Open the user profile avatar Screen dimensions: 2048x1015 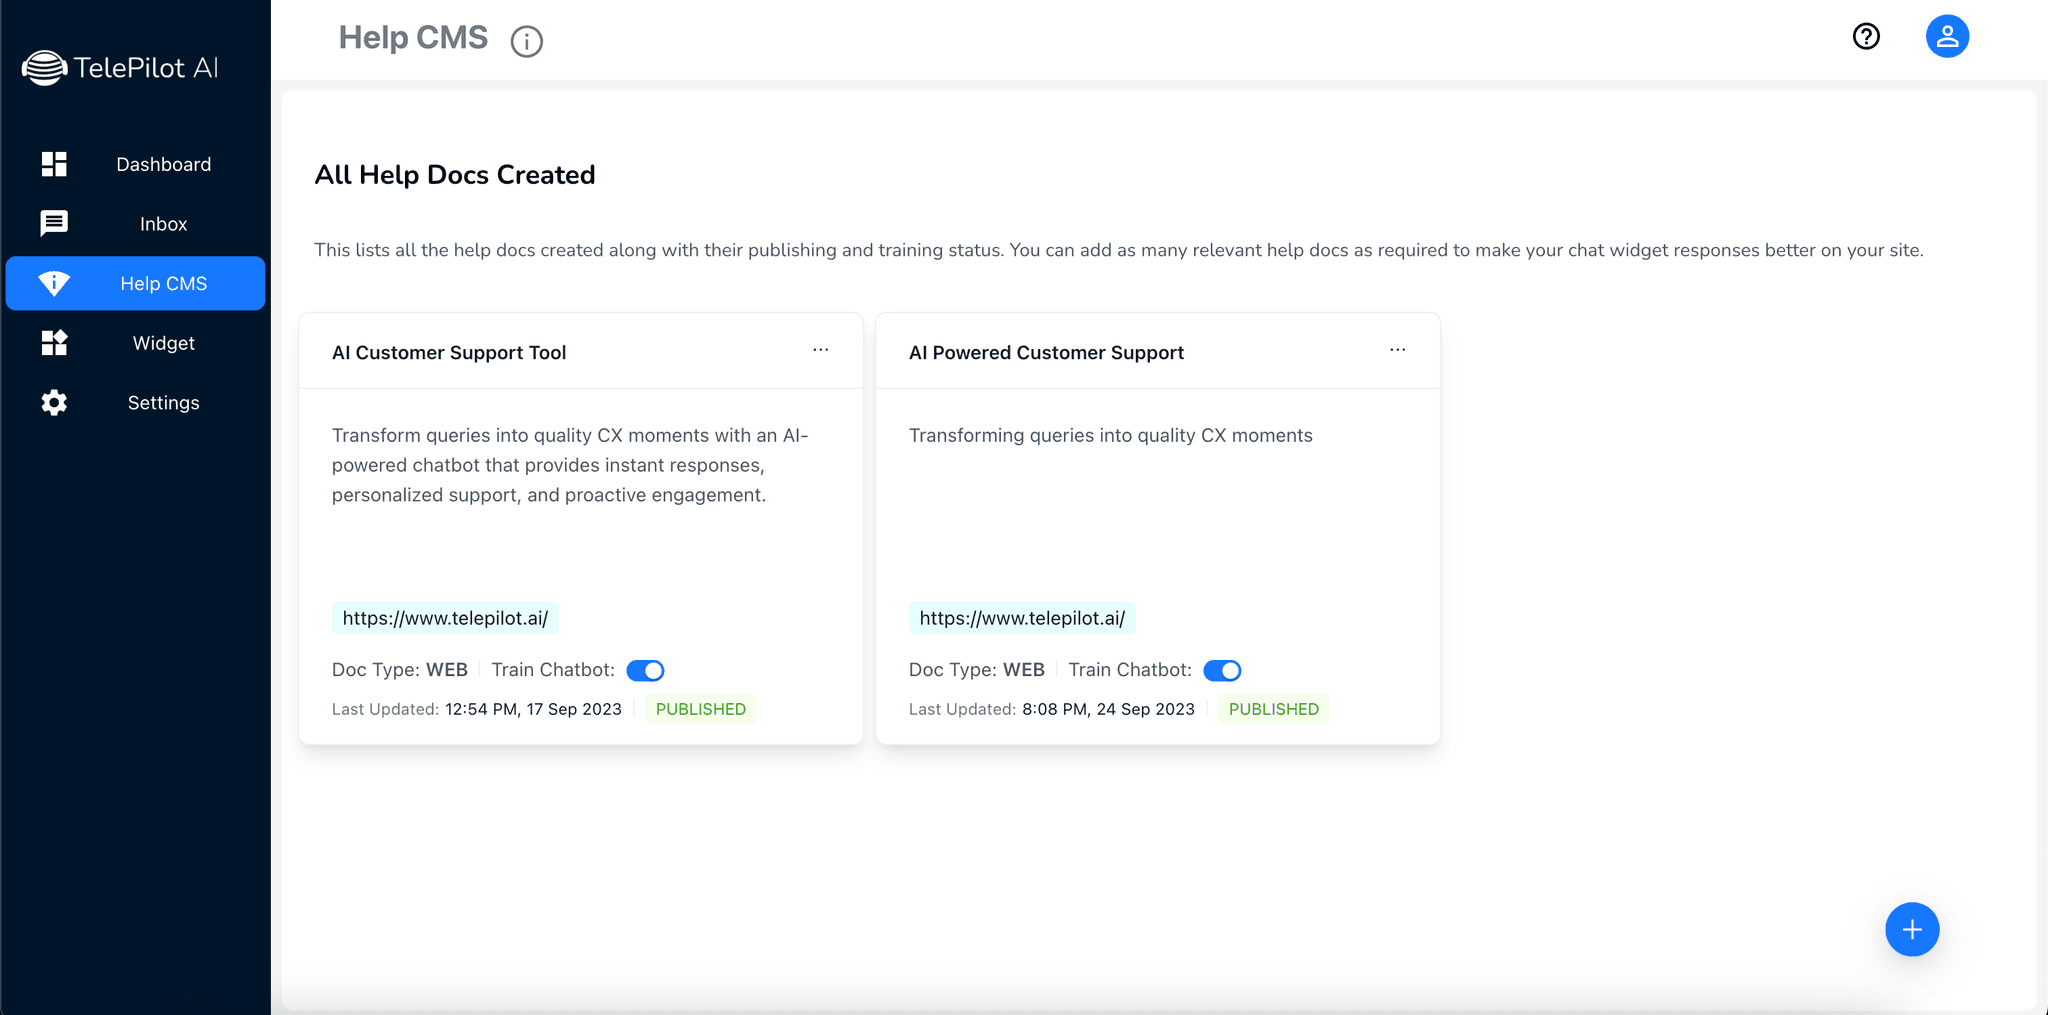pos(1947,37)
